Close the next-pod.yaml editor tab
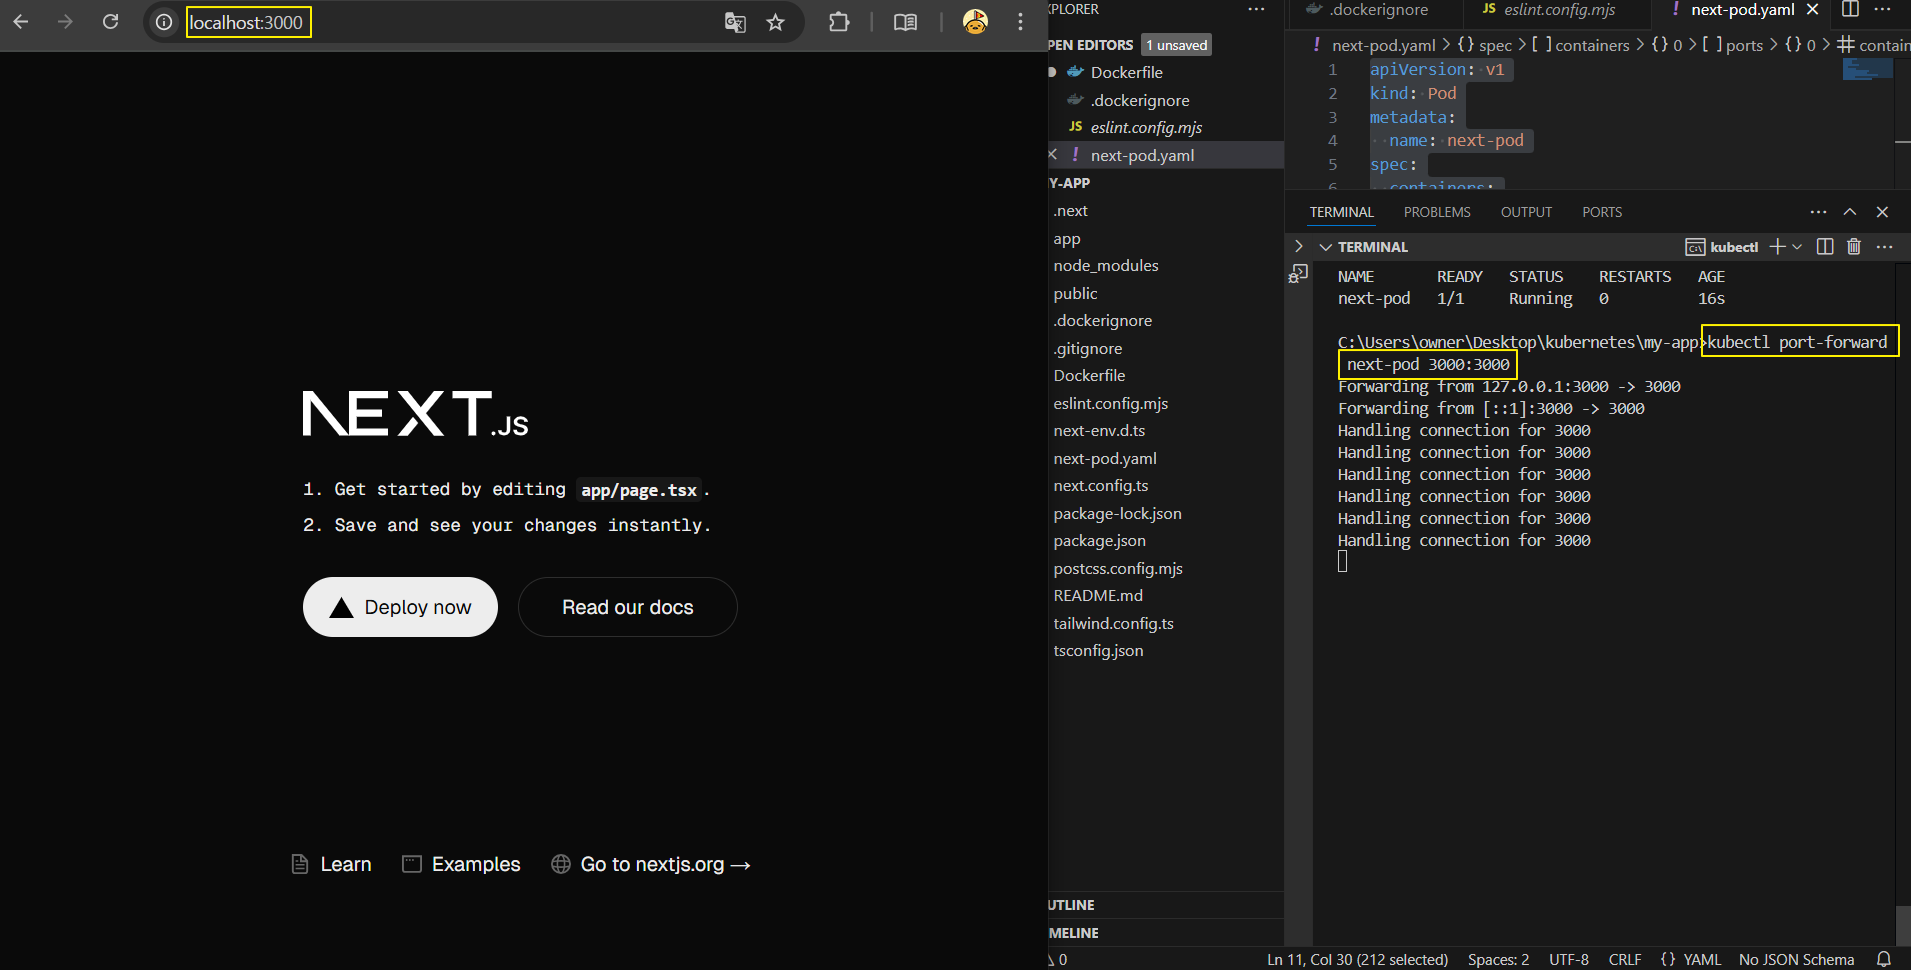Screen dimensions: 1911x970 click(1812, 10)
